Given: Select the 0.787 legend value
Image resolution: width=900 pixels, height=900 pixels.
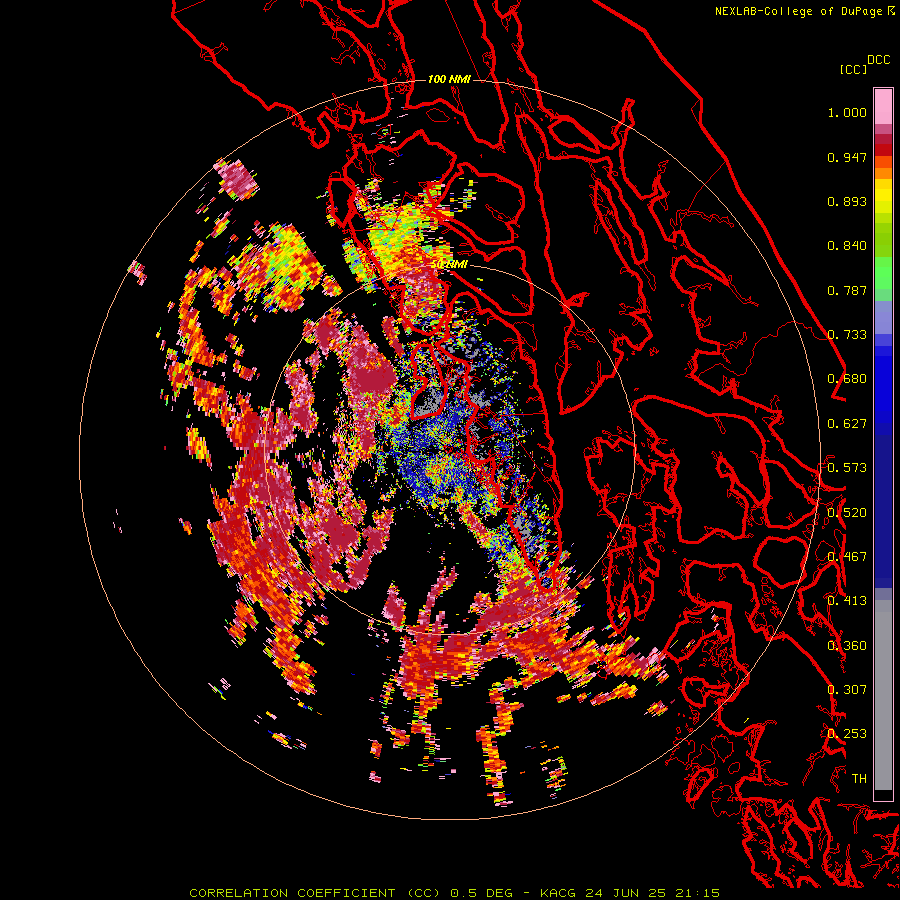Looking at the screenshot, I should click(847, 290).
